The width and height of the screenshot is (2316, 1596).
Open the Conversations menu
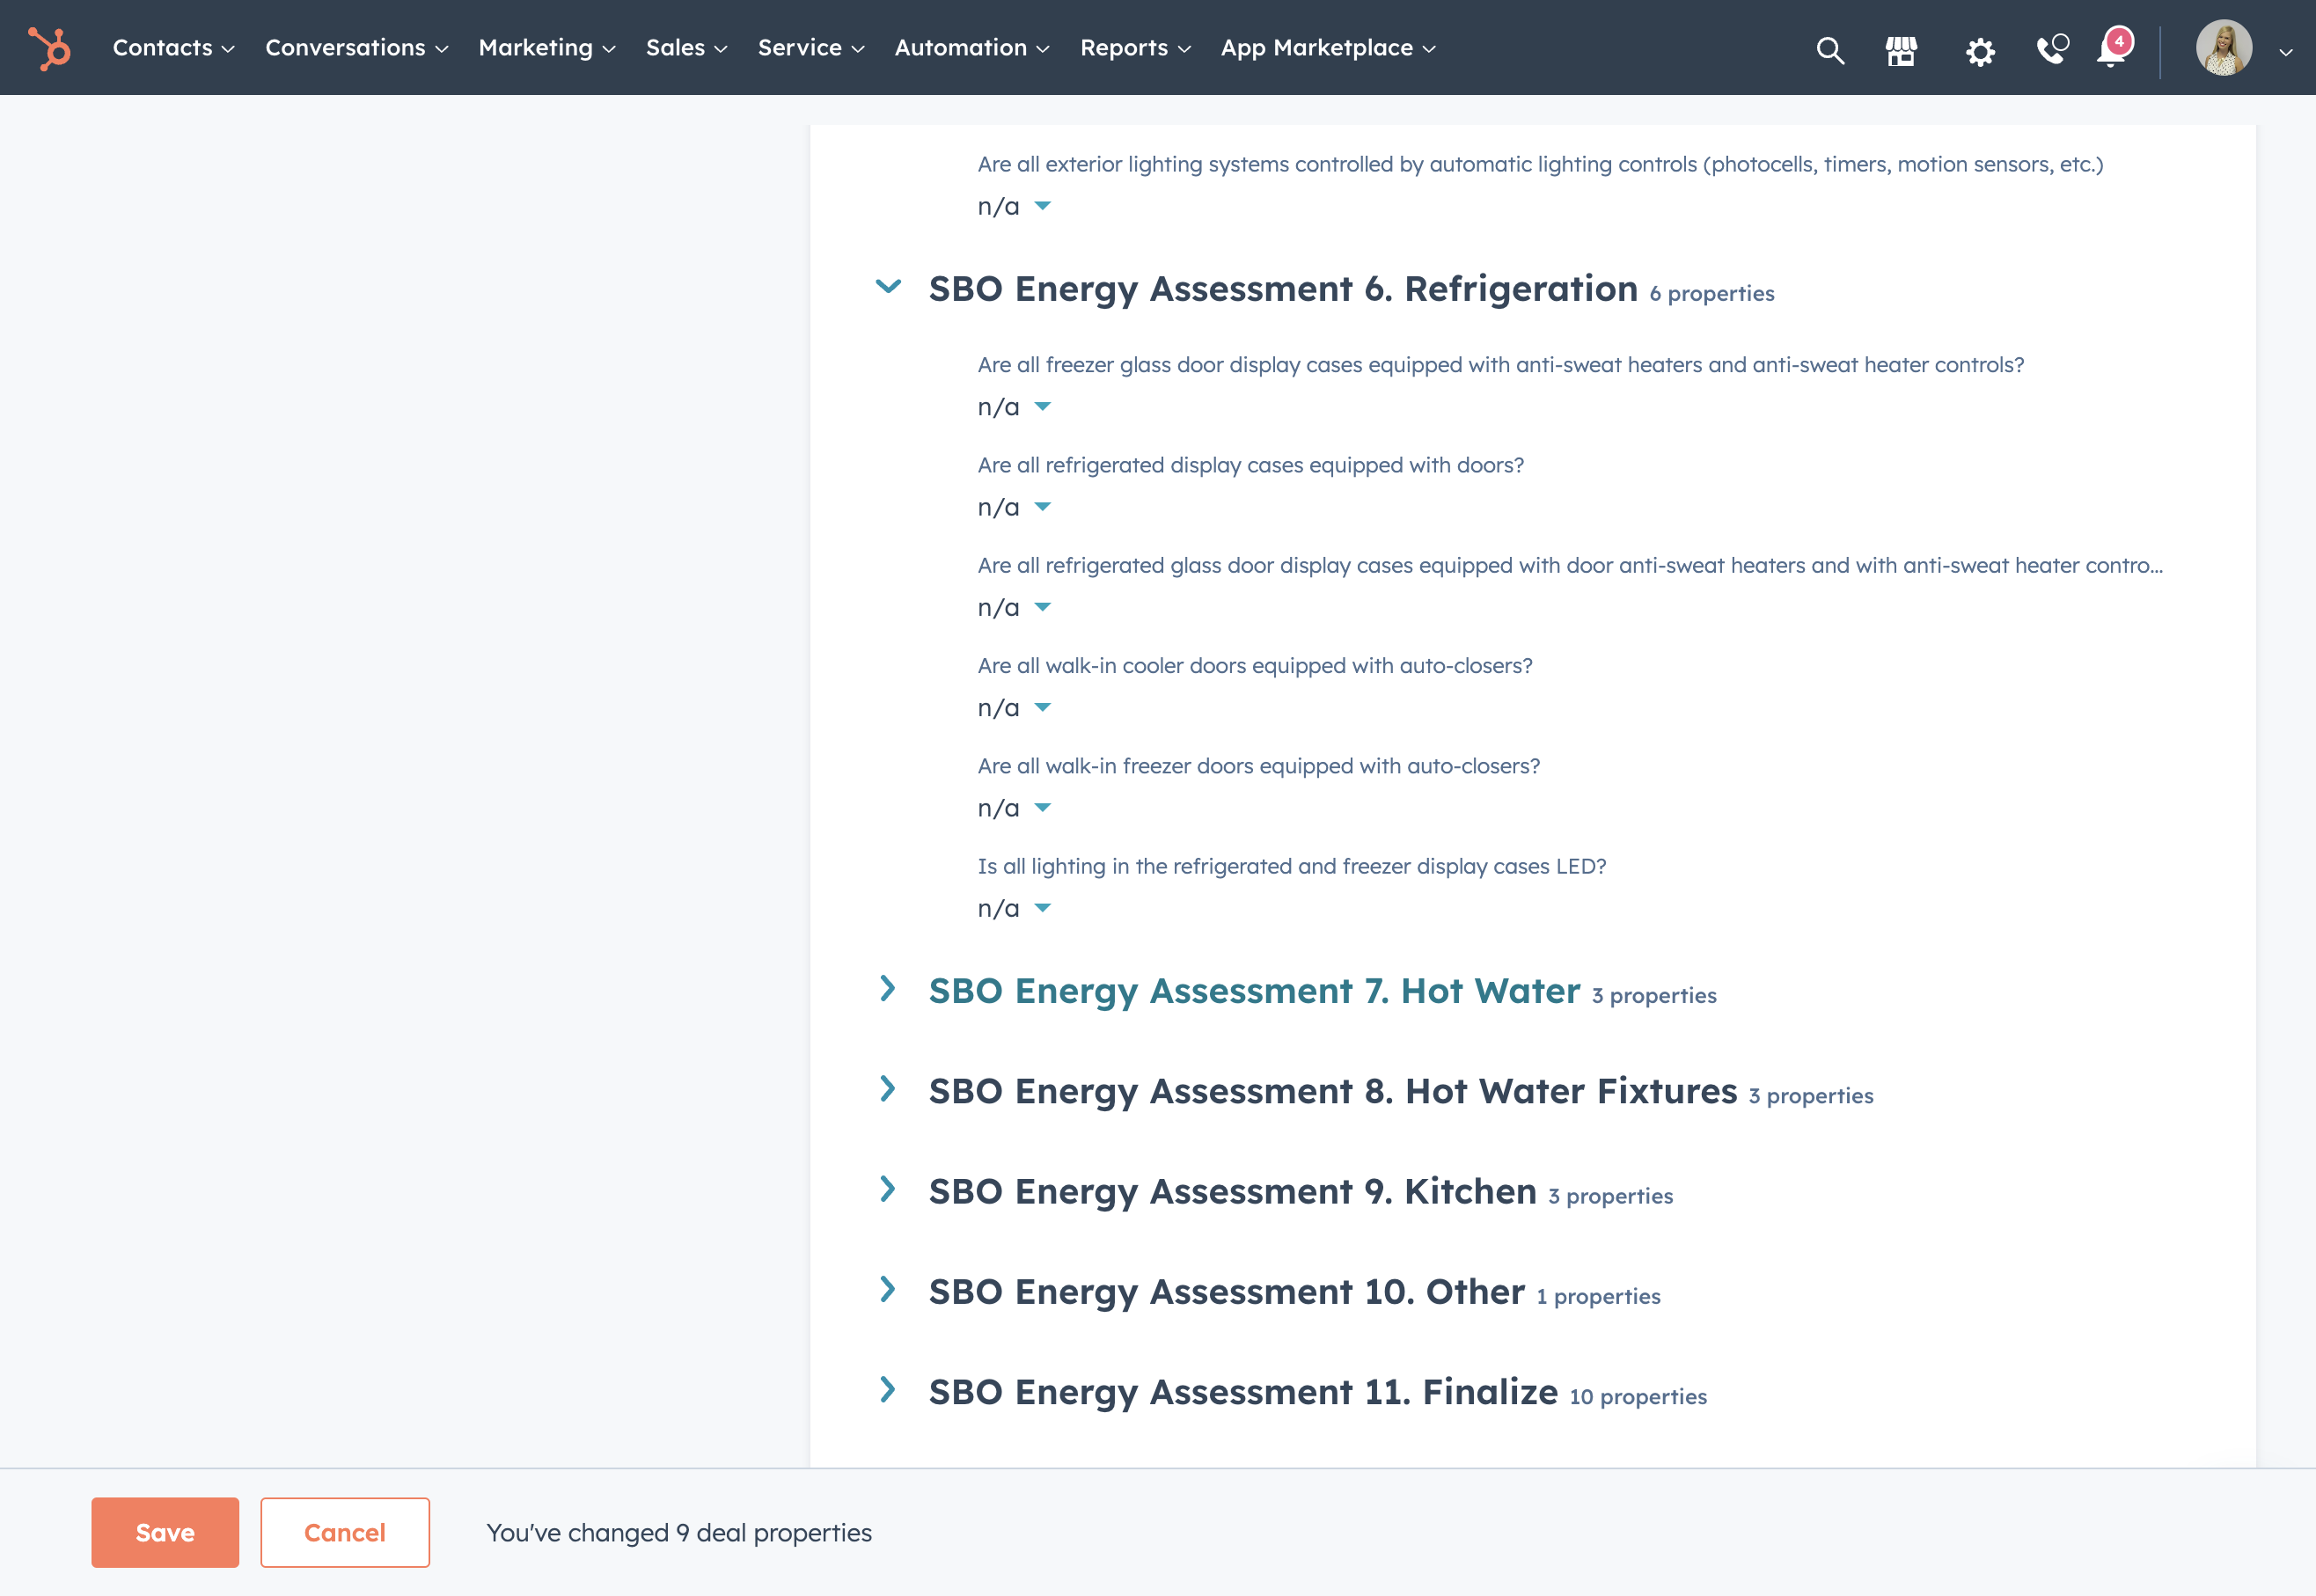click(x=356, y=48)
